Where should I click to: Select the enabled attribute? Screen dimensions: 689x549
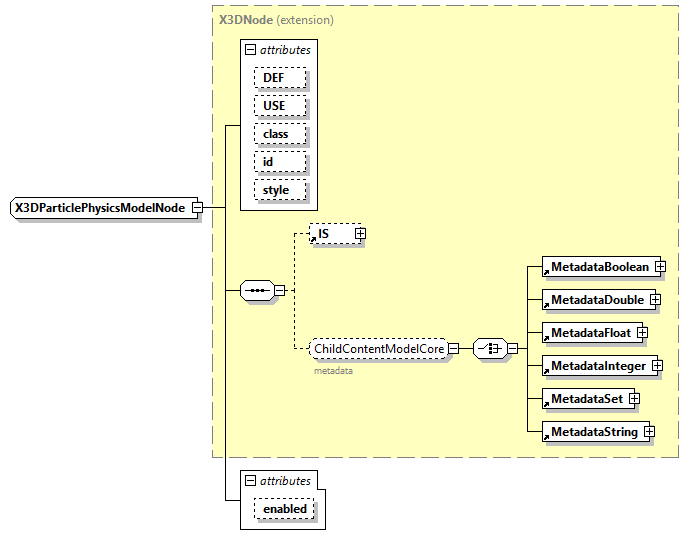click(x=284, y=509)
